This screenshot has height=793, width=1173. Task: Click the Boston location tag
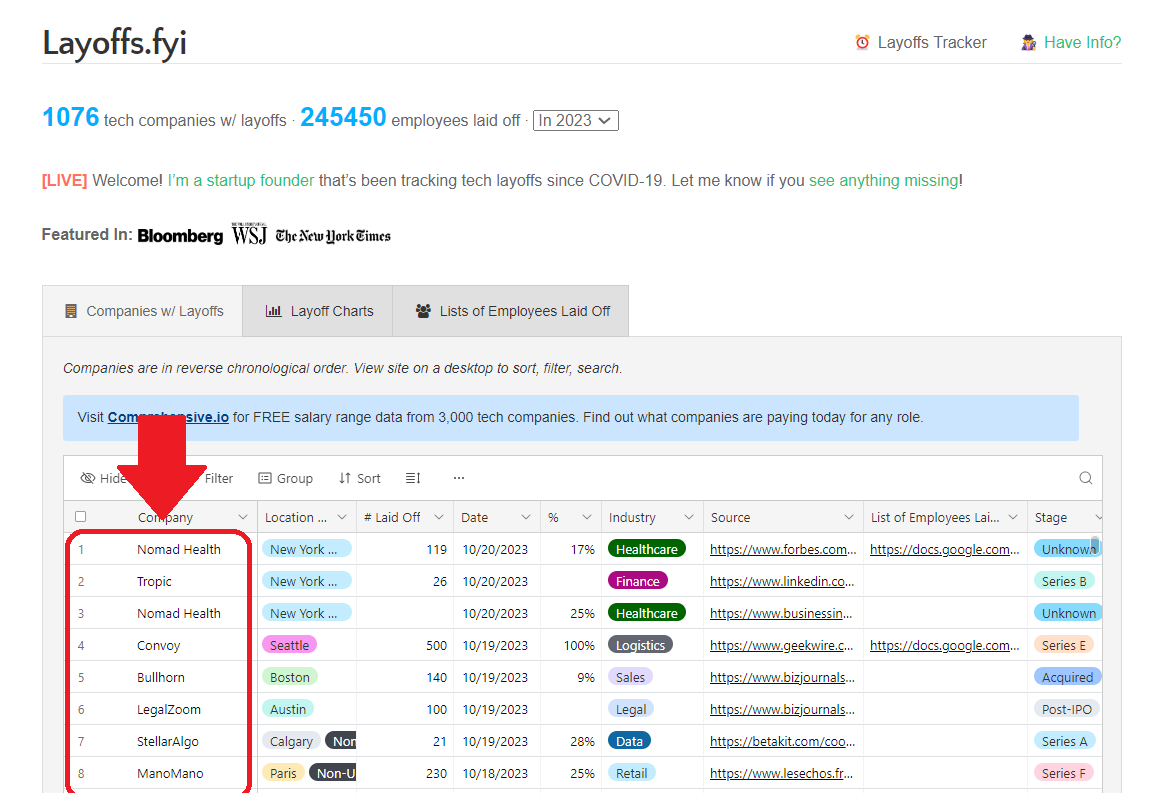(290, 677)
